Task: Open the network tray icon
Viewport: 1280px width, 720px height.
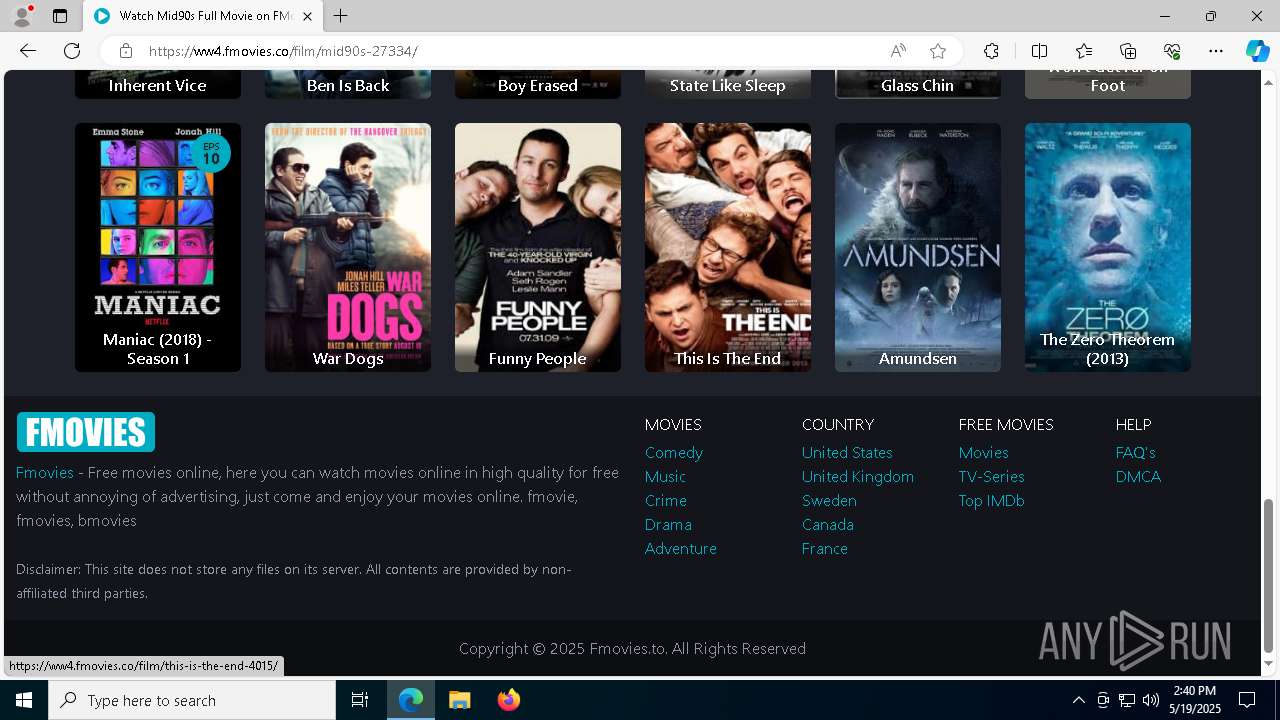Action: 1127,700
